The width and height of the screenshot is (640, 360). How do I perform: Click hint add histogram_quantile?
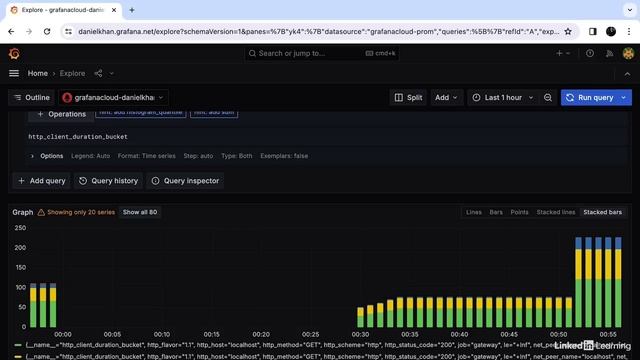click(x=141, y=113)
